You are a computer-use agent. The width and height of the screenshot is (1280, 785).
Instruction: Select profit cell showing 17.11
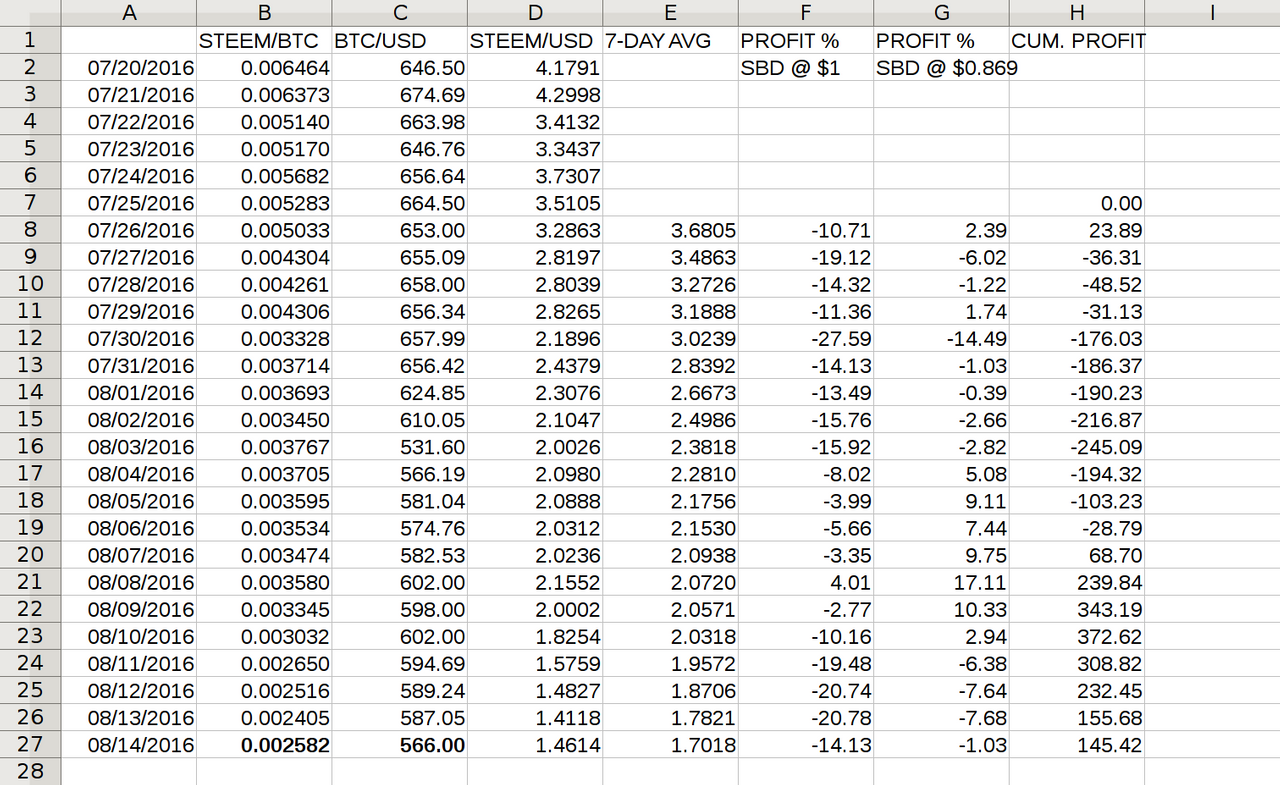point(941,582)
